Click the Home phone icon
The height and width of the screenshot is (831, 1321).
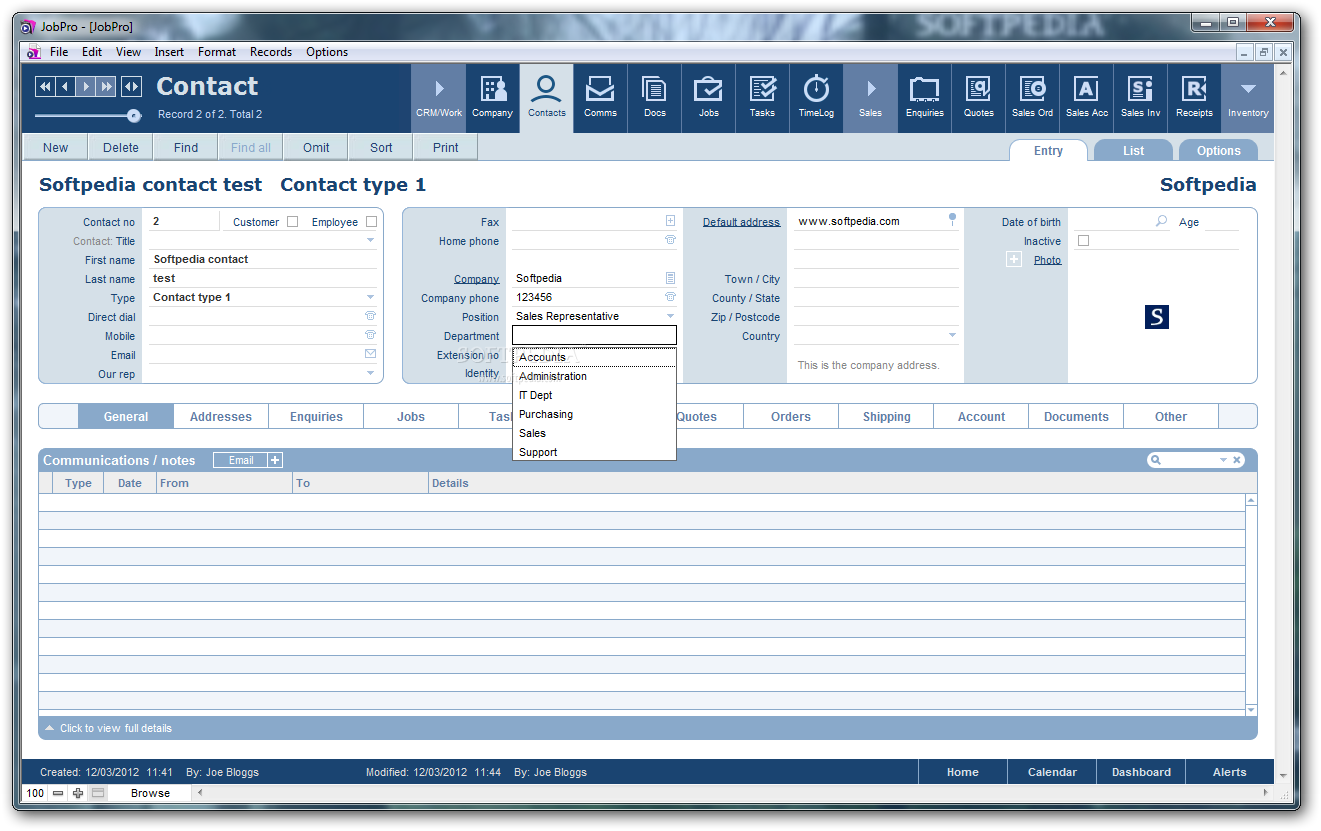point(670,240)
